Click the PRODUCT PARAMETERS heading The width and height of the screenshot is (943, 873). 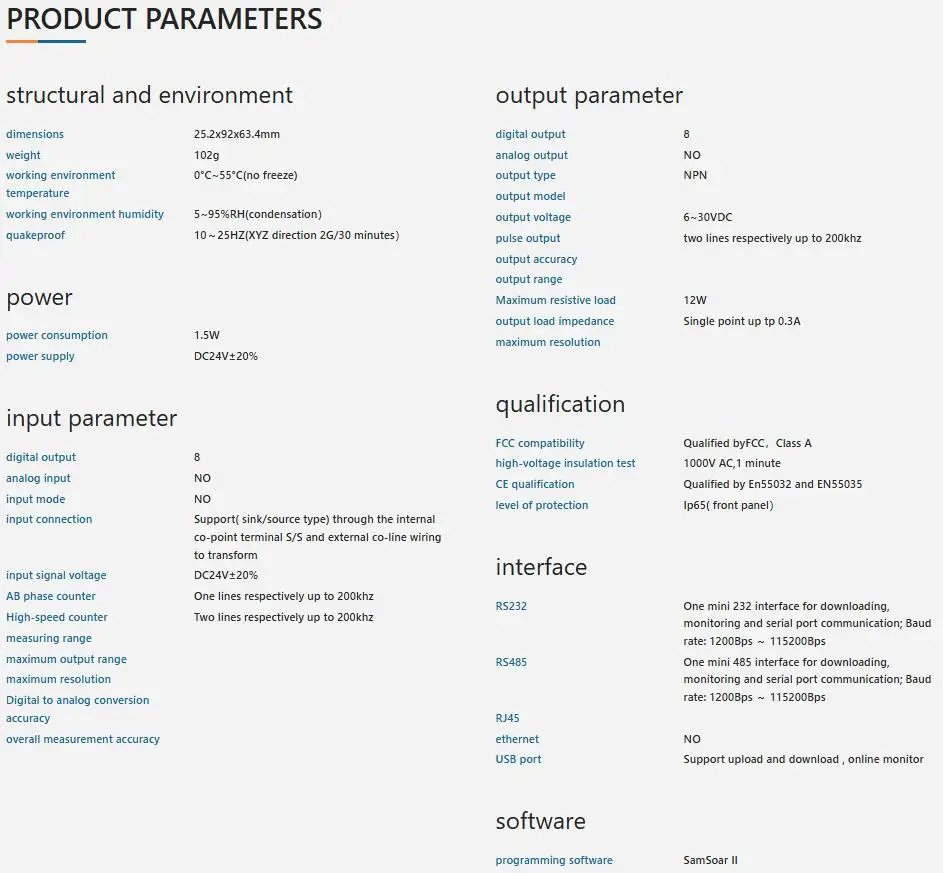[164, 19]
